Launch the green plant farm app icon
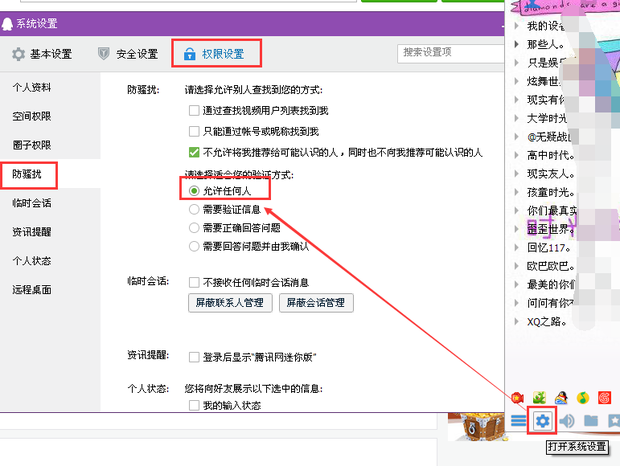620x466 pixels. (539, 398)
